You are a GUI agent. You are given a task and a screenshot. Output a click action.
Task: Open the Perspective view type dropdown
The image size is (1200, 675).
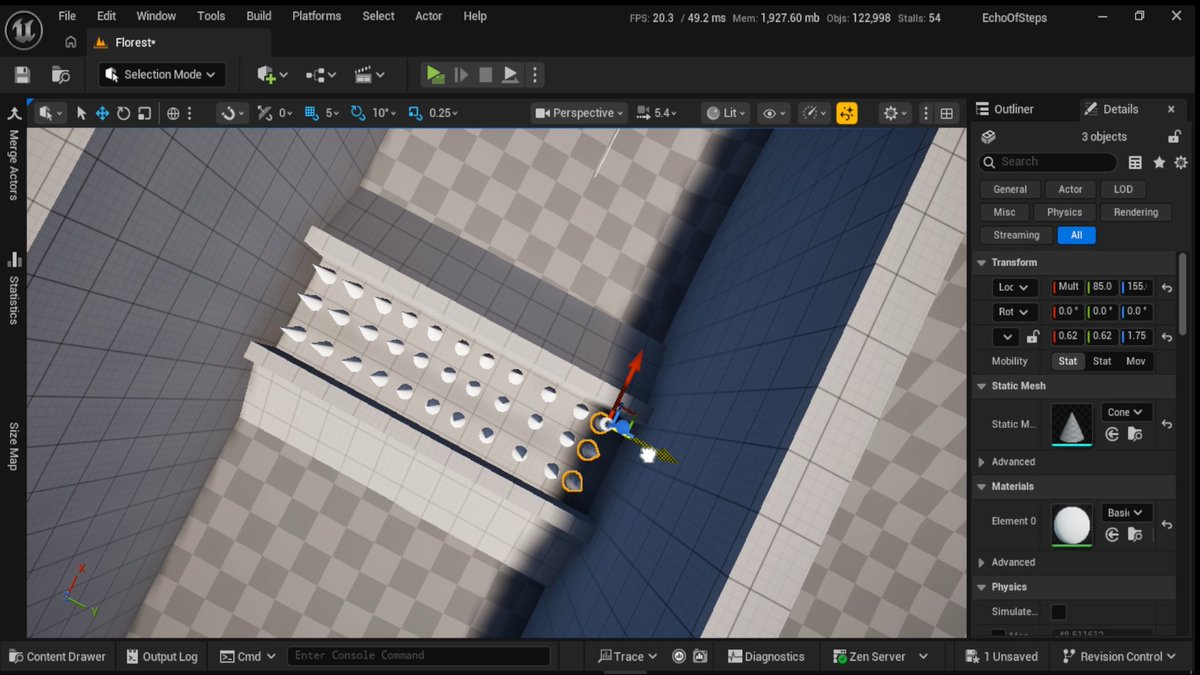pyautogui.click(x=580, y=113)
